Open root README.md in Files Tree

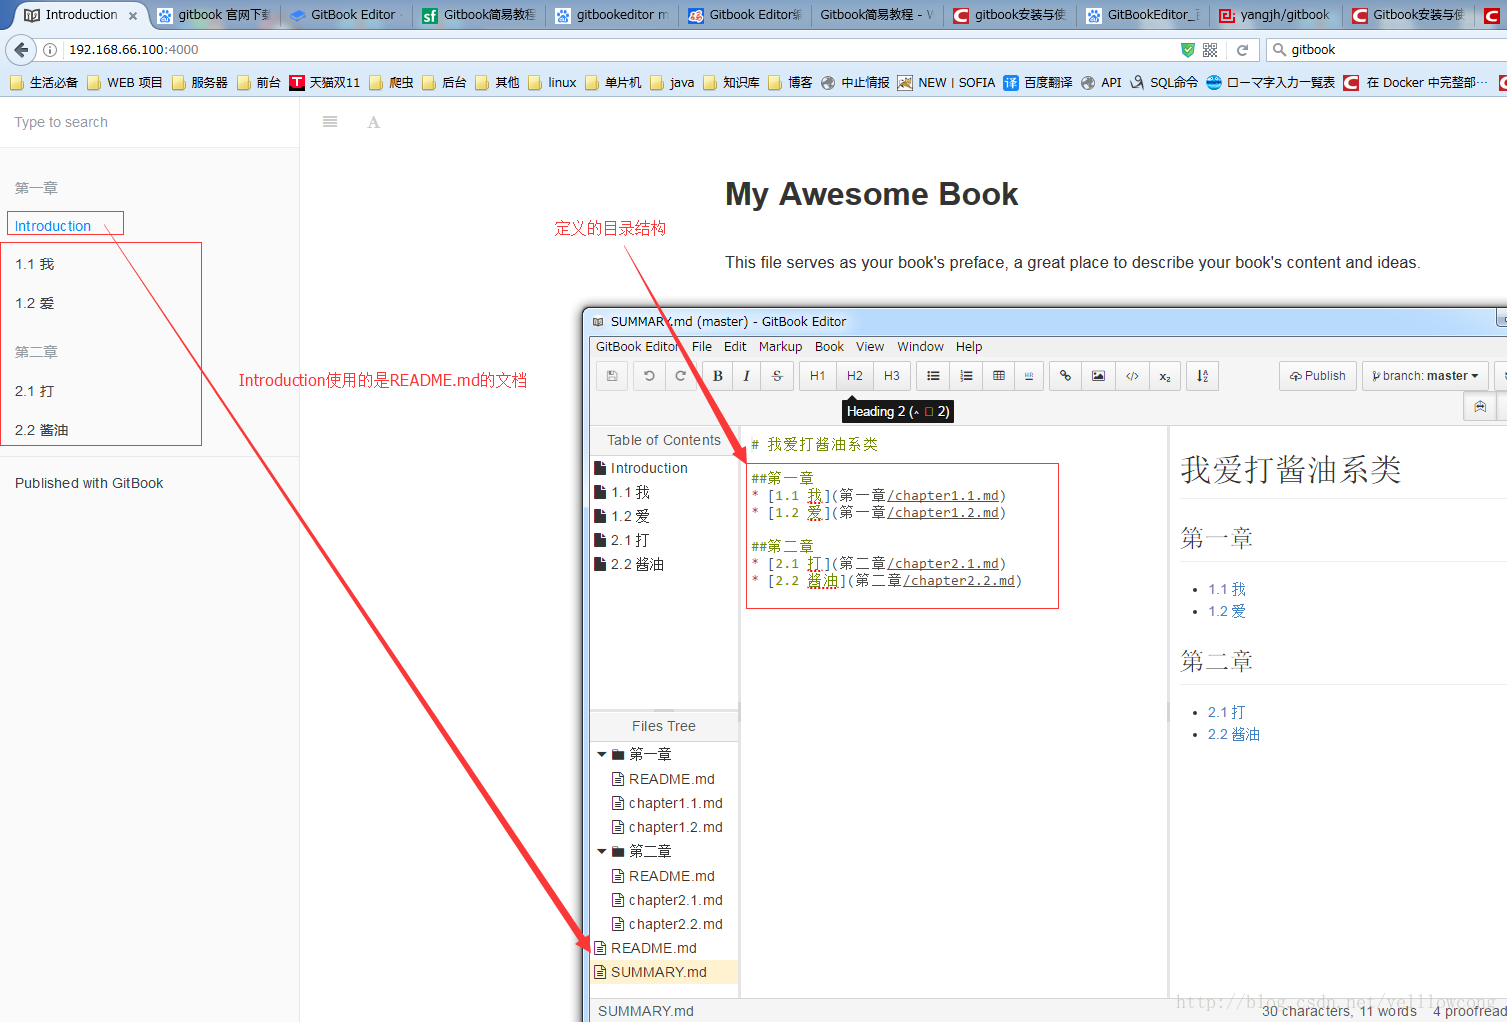(x=654, y=948)
